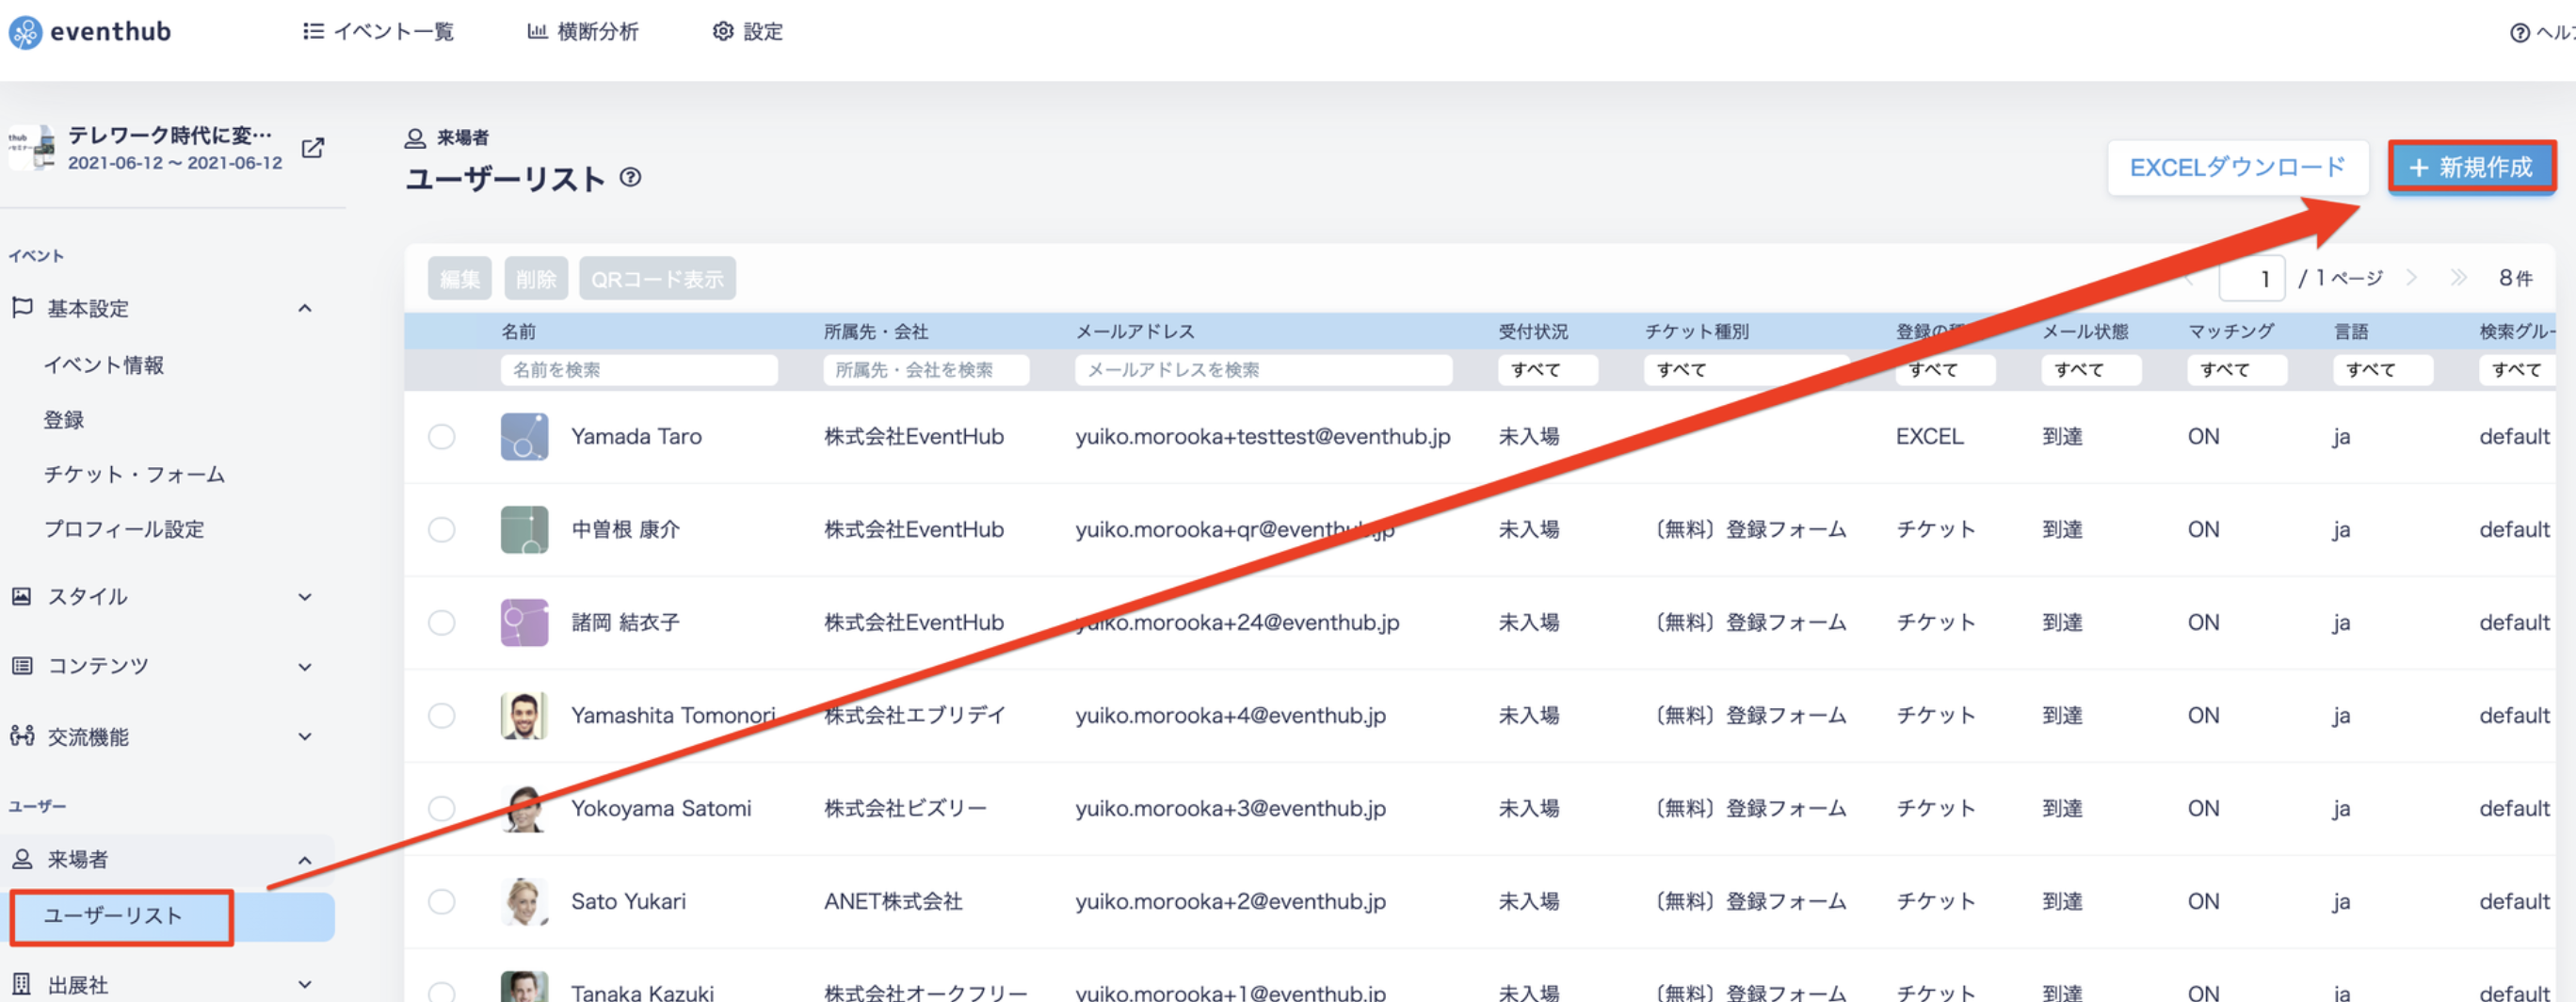2576x1002 pixels.
Task: Click the 削除 button
Action: 536,279
